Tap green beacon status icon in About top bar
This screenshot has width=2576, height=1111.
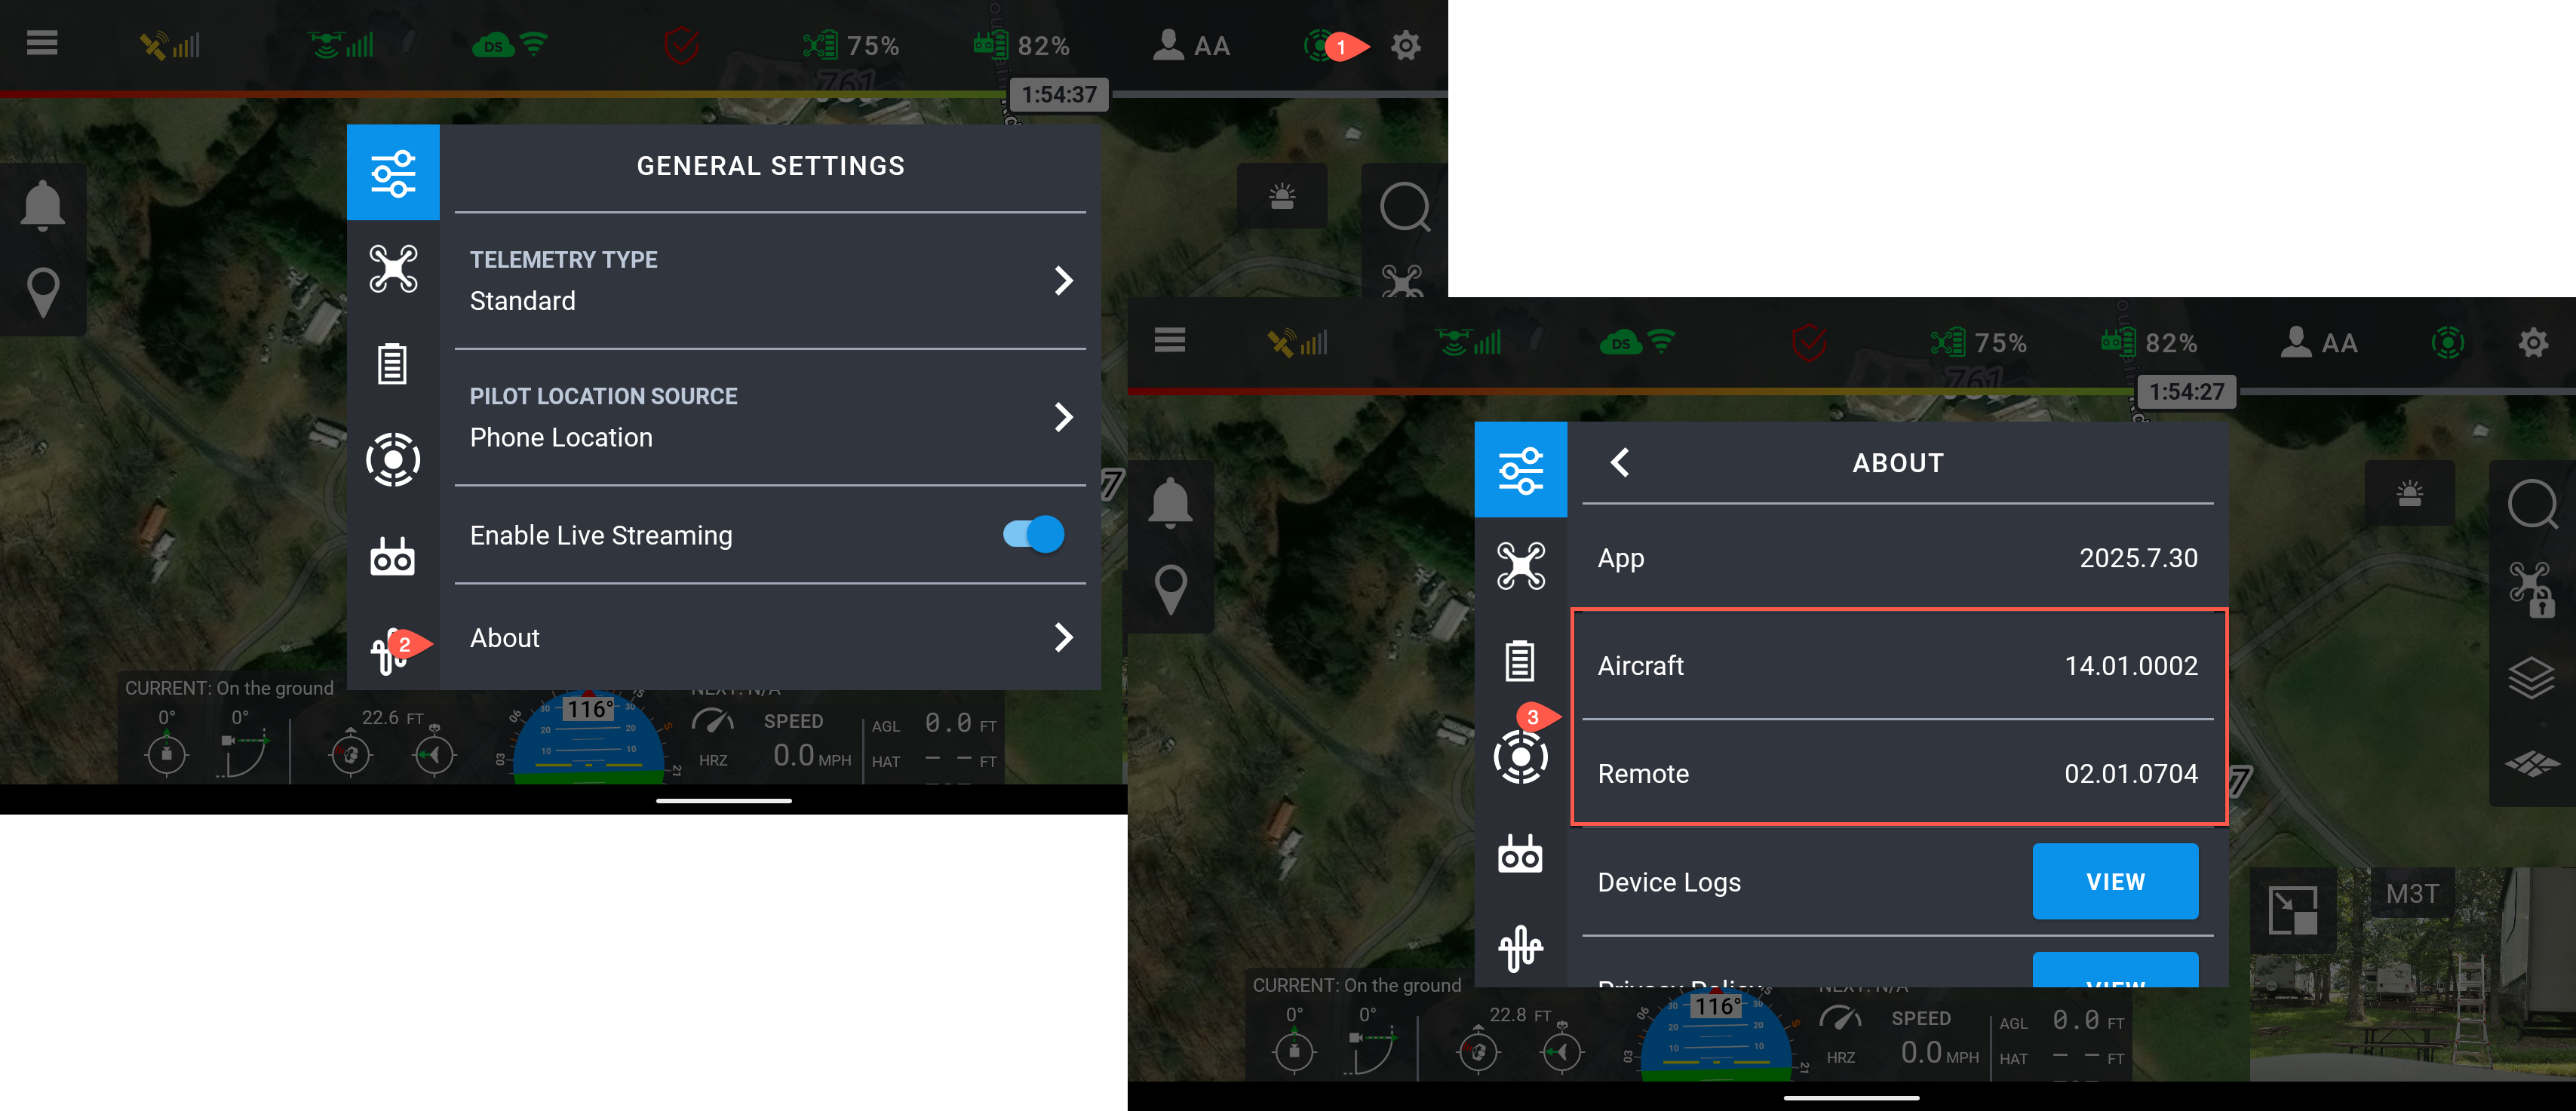2447,343
